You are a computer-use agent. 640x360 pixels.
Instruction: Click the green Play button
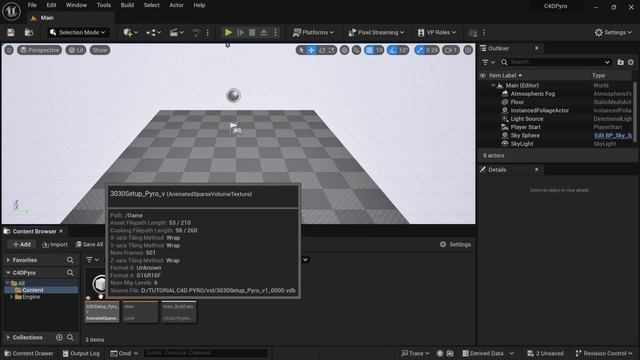pyautogui.click(x=228, y=32)
